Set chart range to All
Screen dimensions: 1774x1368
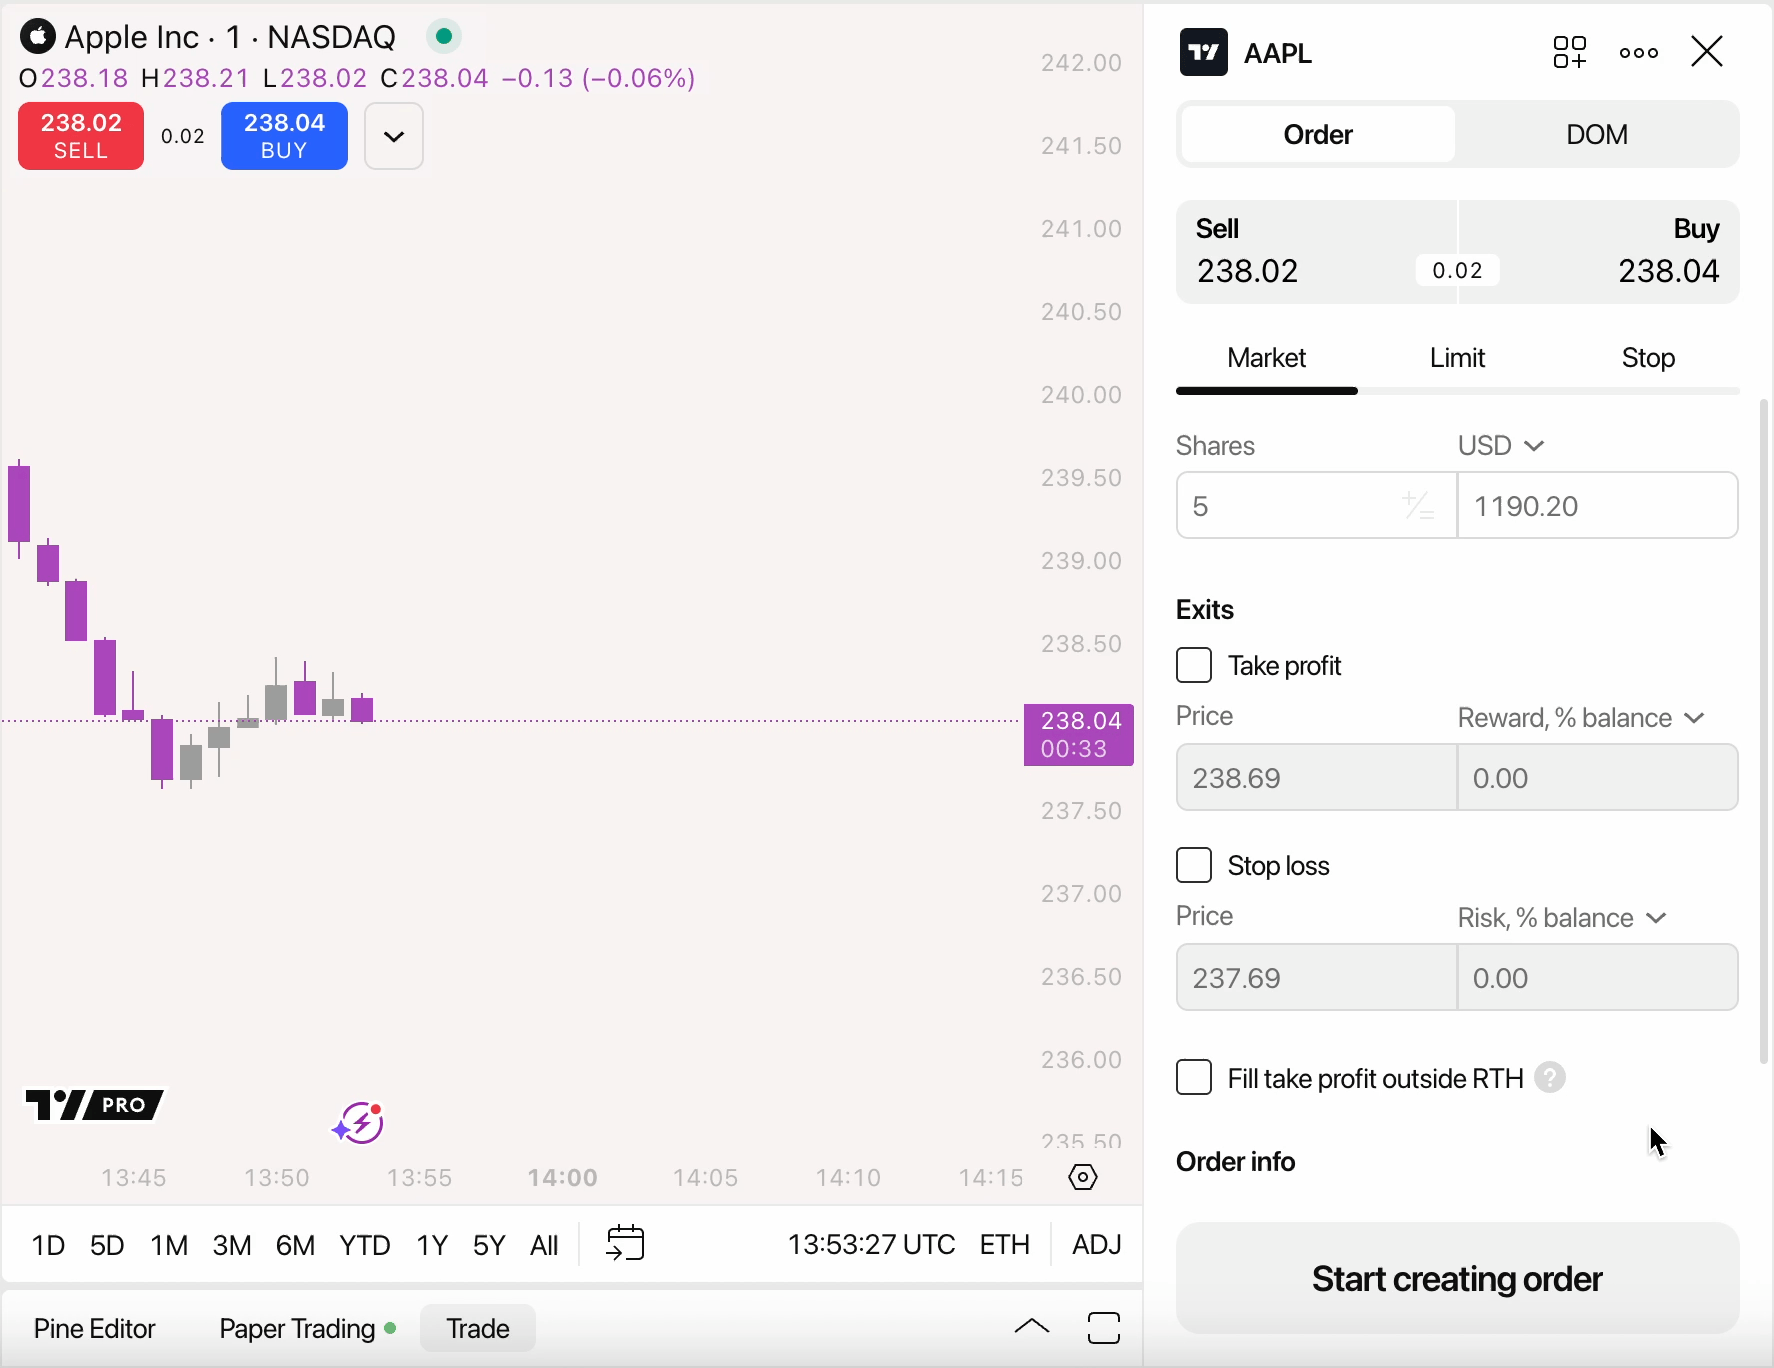click(544, 1246)
